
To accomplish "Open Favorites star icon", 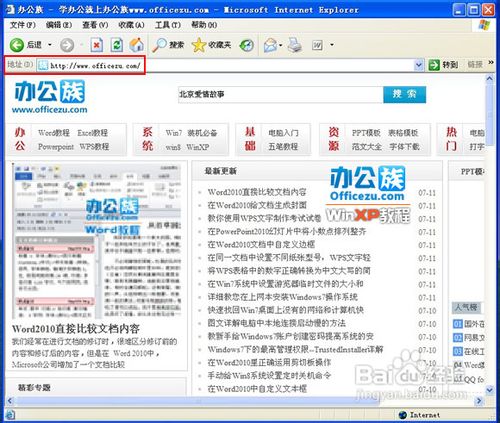I will (199, 45).
